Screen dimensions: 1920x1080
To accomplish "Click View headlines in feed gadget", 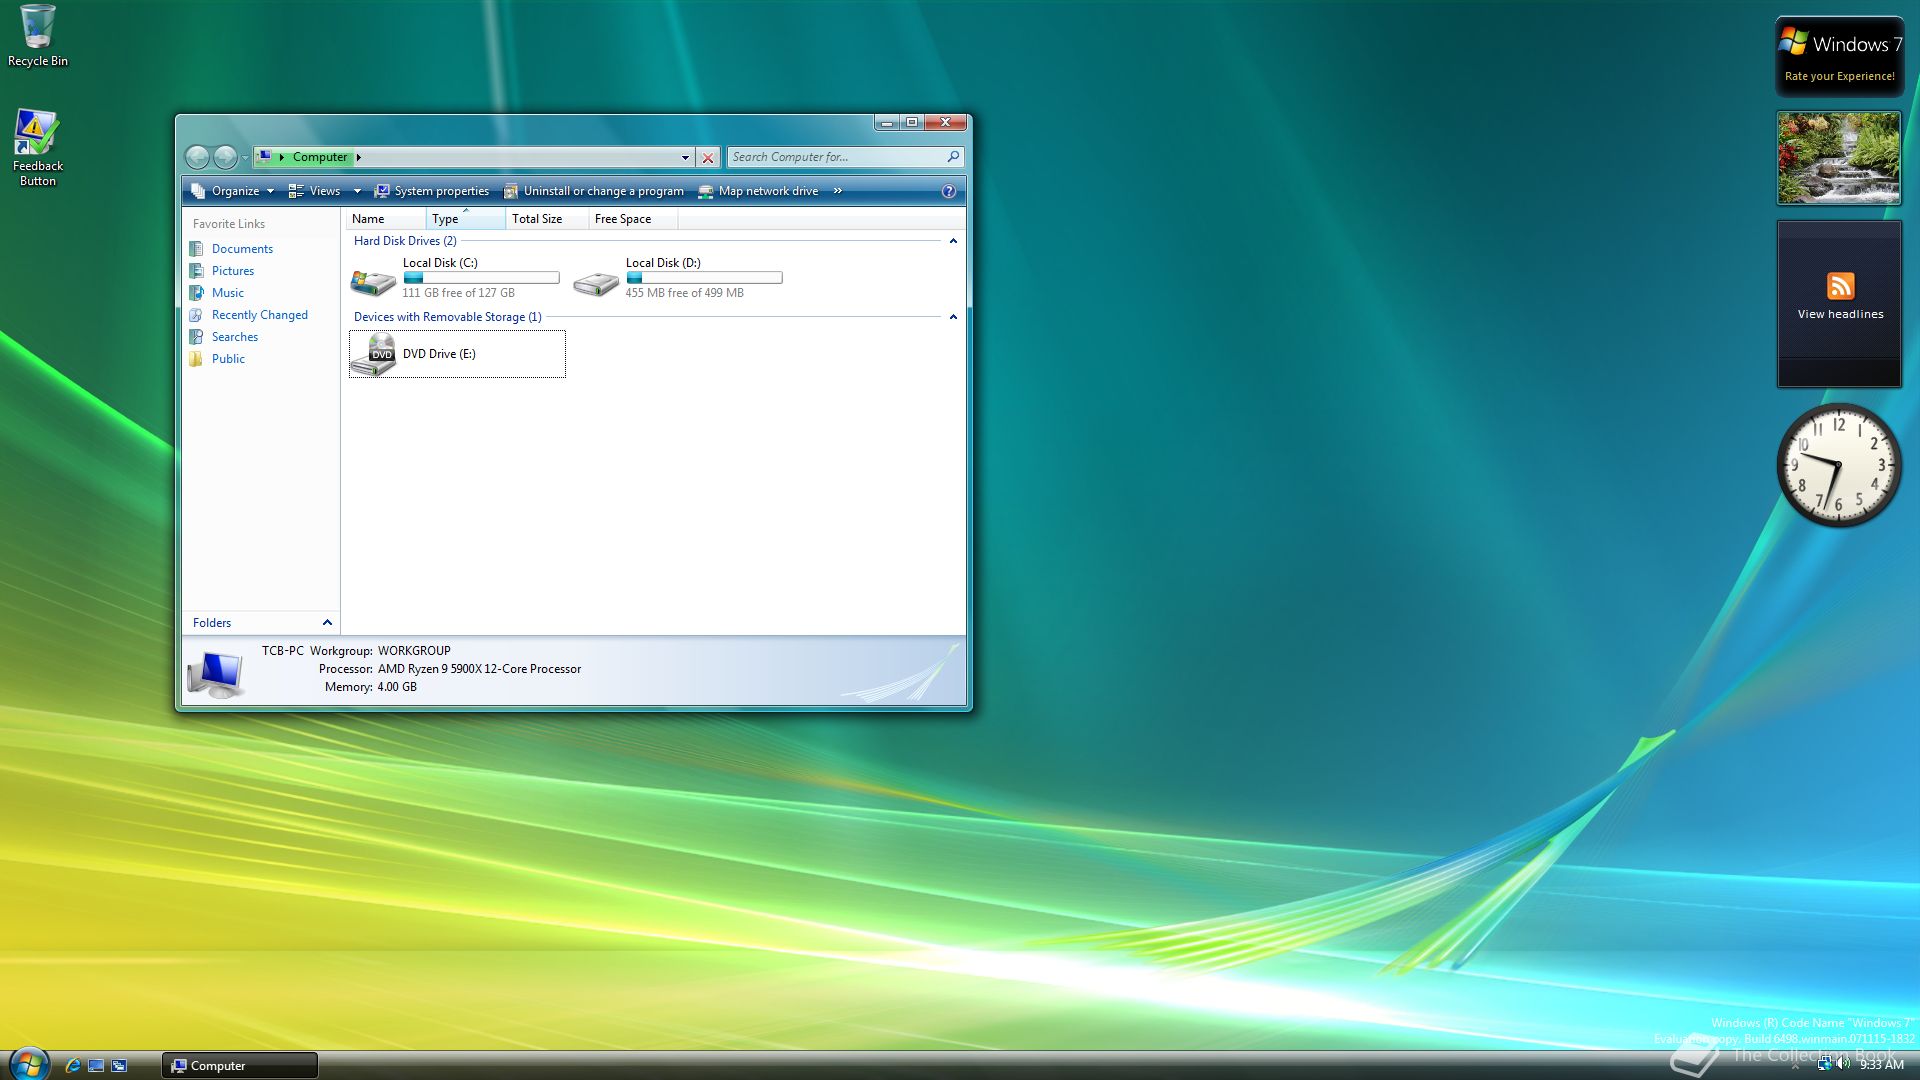I will pyautogui.click(x=1840, y=314).
